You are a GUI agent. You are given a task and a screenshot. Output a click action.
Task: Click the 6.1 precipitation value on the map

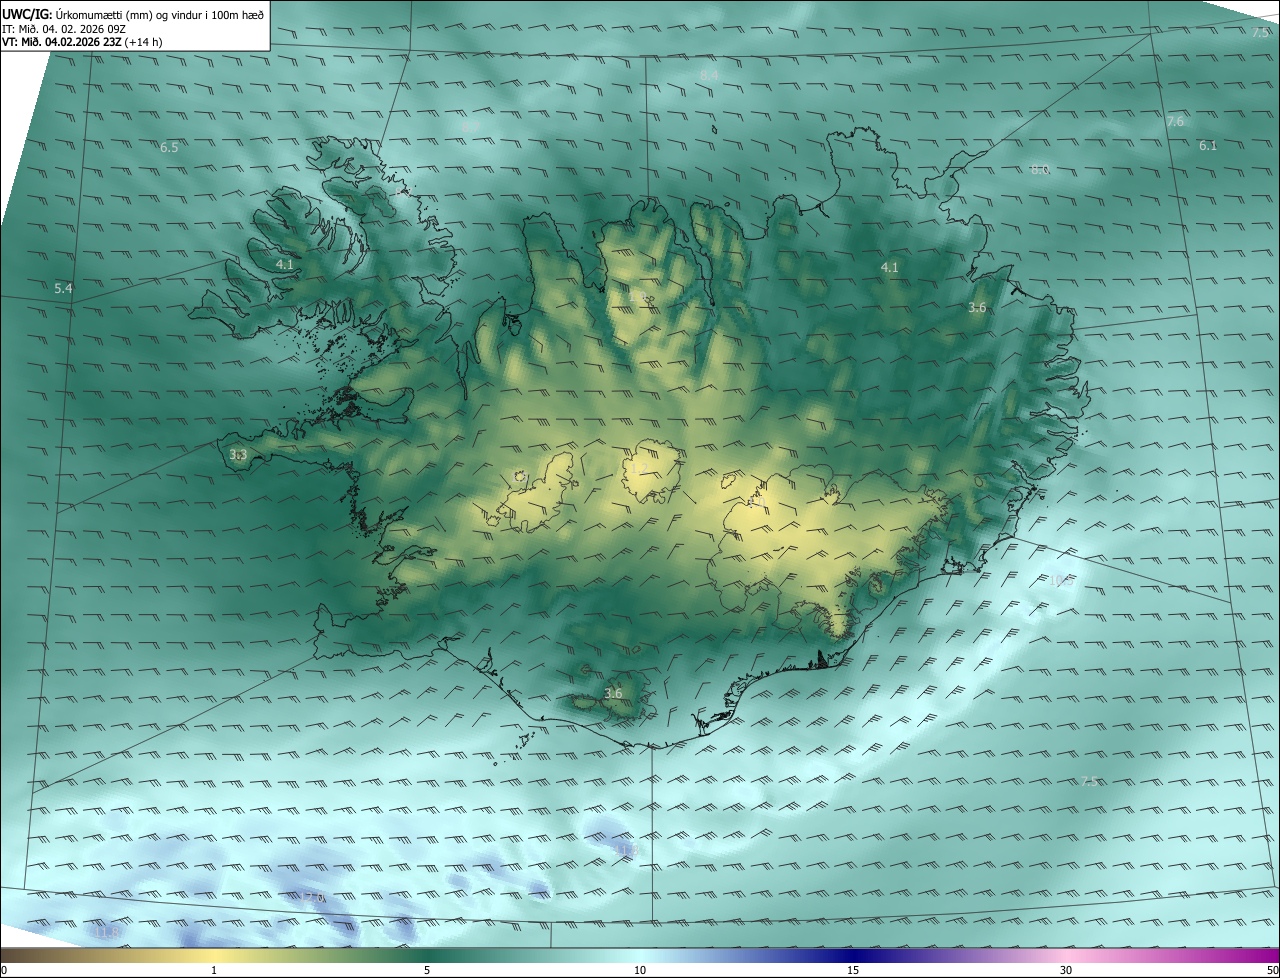1208,146
